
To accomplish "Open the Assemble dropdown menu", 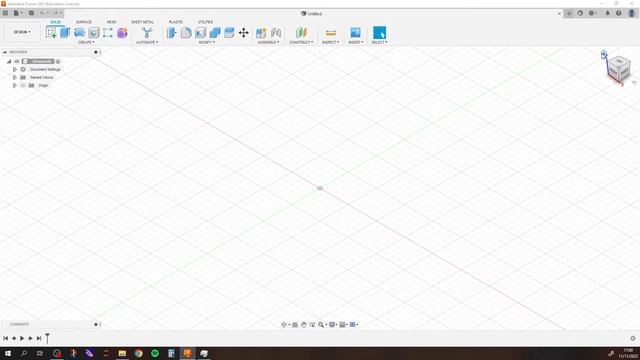I will [x=268, y=42].
